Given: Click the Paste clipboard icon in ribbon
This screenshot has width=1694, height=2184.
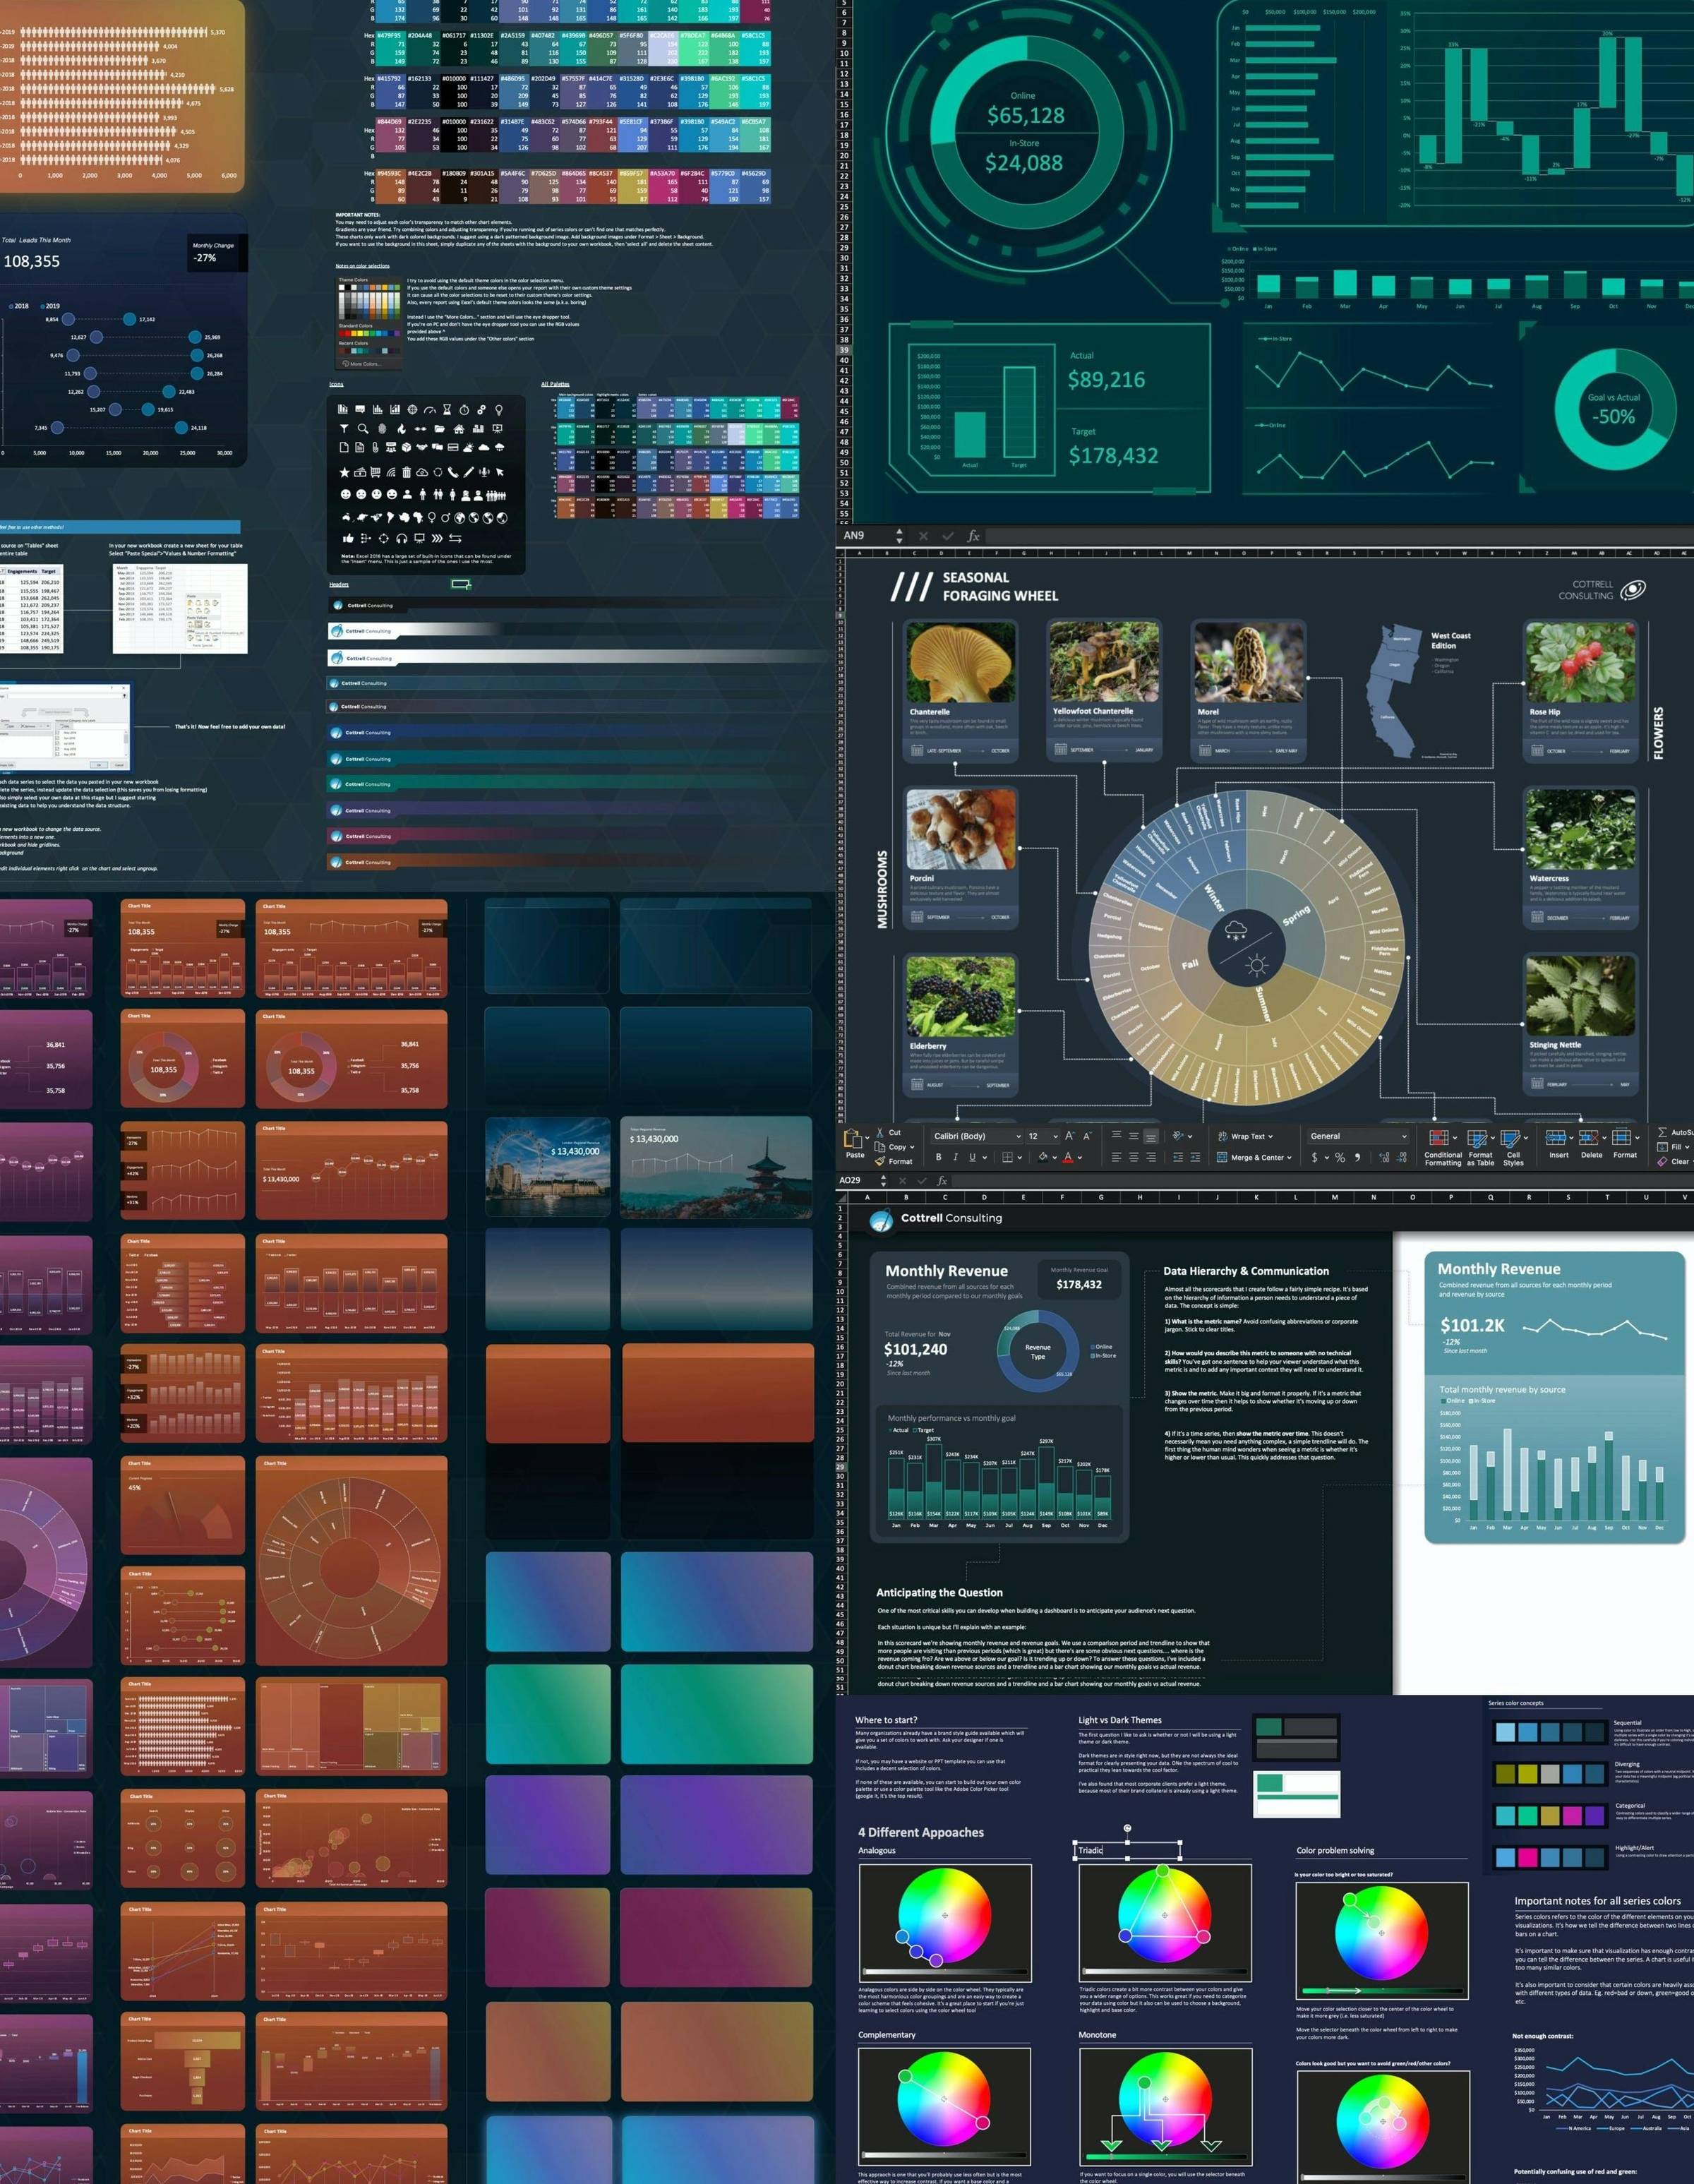Looking at the screenshot, I should [853, 1139].
